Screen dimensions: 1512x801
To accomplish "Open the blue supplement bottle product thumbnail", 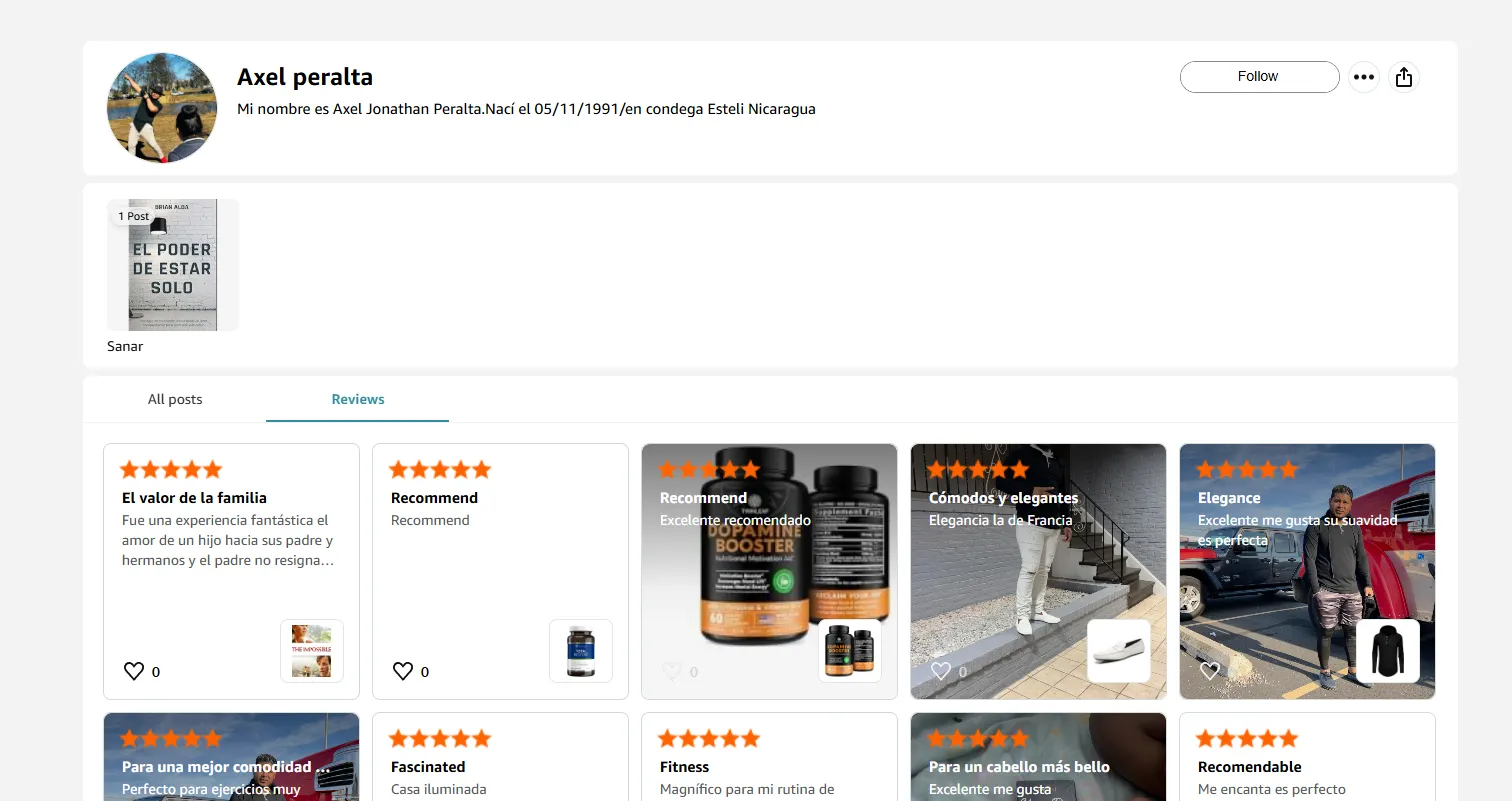I will (581, 651).
